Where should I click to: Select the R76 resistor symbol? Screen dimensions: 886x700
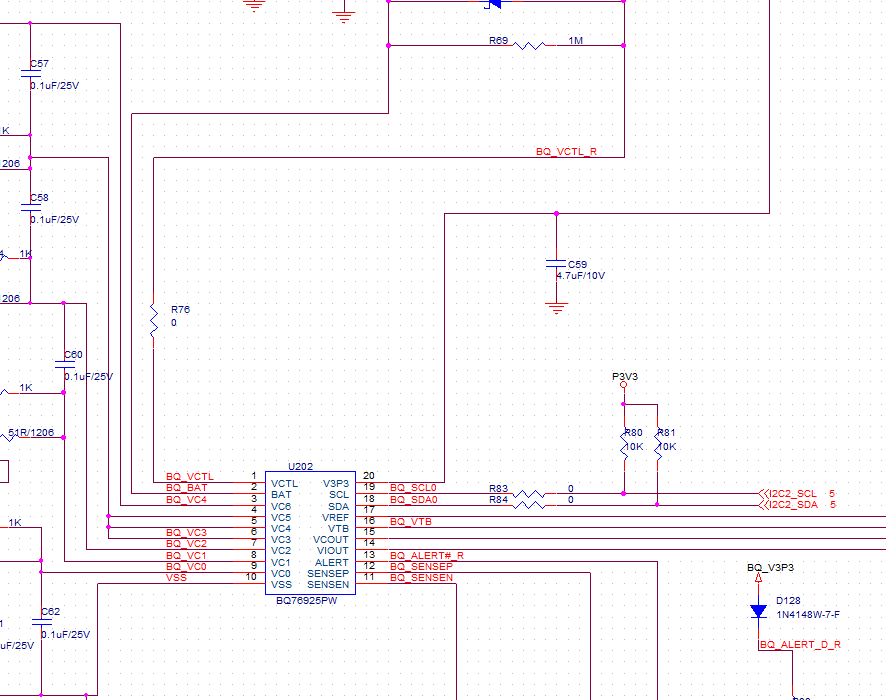(x=154, y=320)
